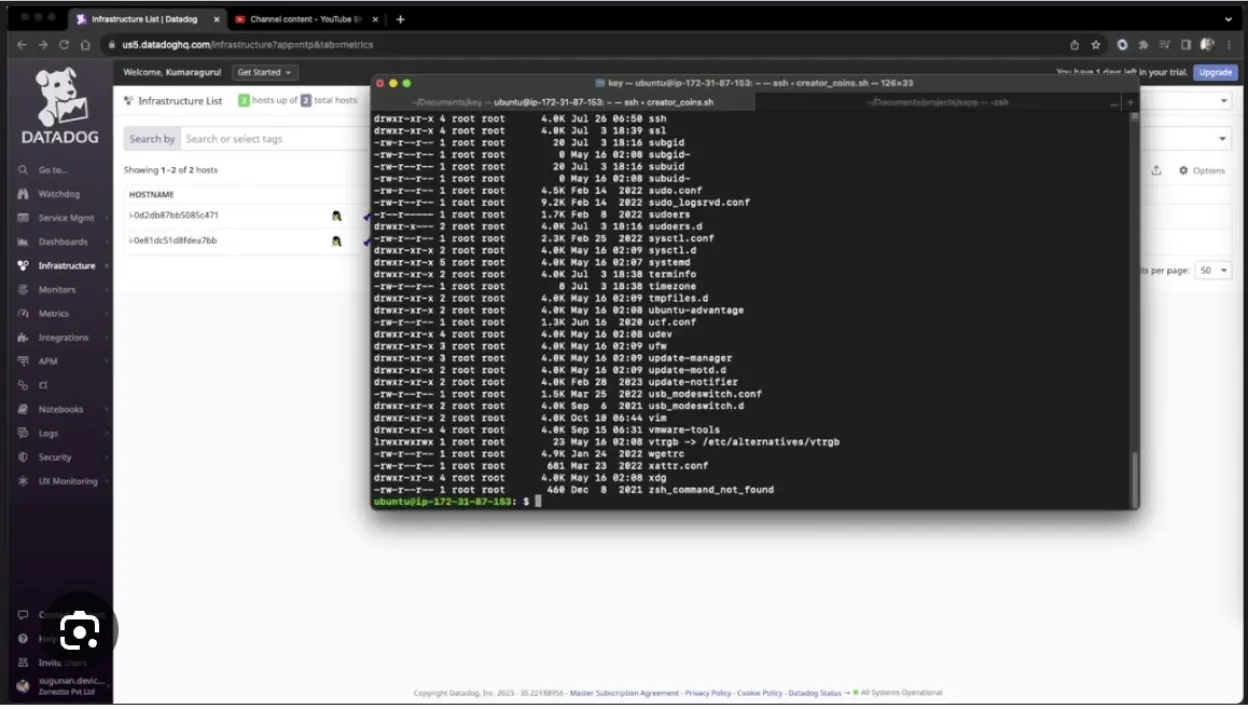The height and width of the screenshot is (710, 1248).
Task: Click the Upgrade button
Action: click(1215, 72)
